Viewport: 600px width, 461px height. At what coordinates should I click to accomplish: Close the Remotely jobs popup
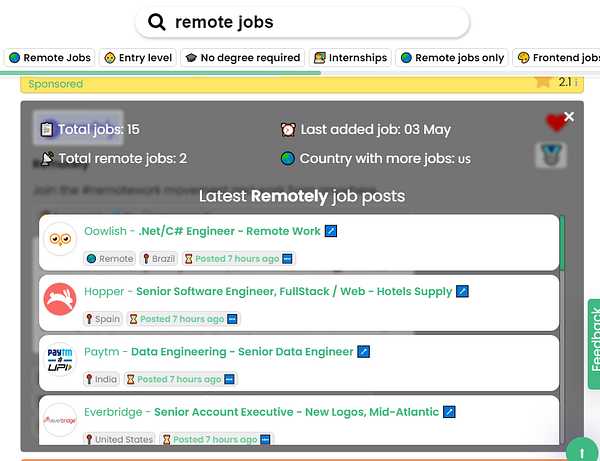click(x=569, y=116)
